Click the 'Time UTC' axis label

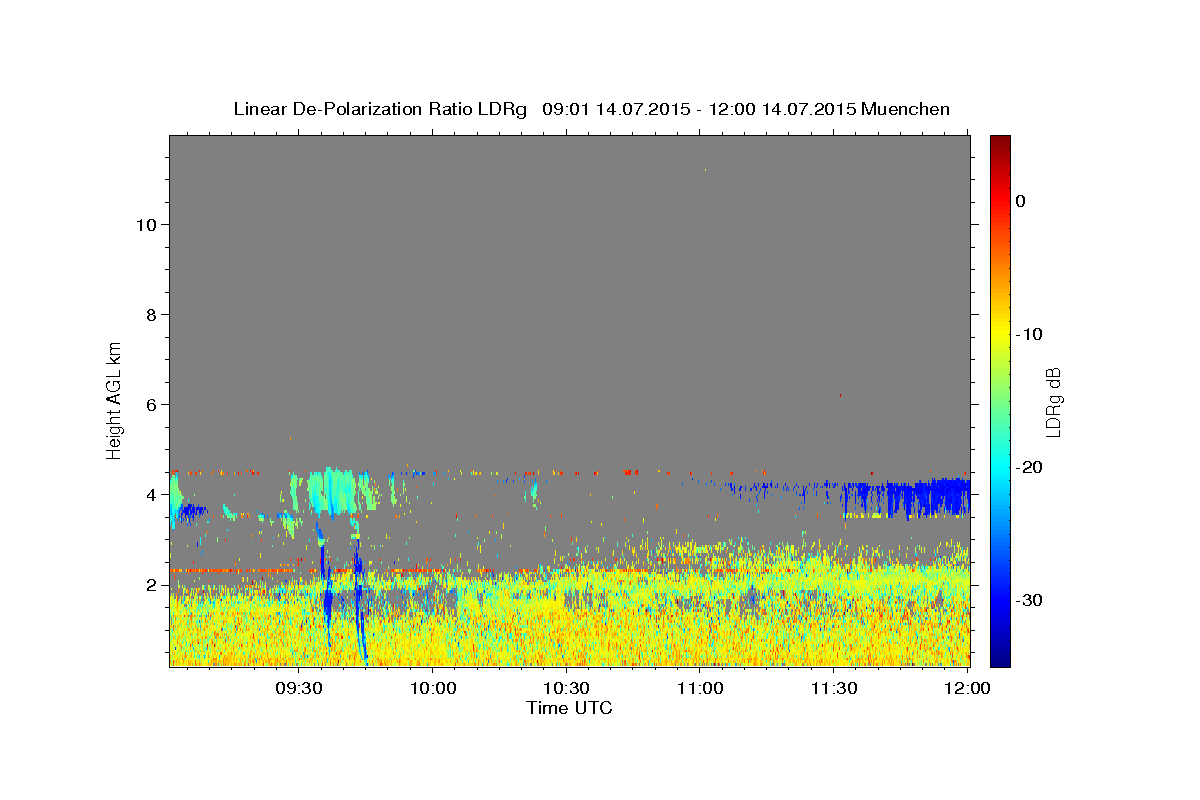click(569, 708)
